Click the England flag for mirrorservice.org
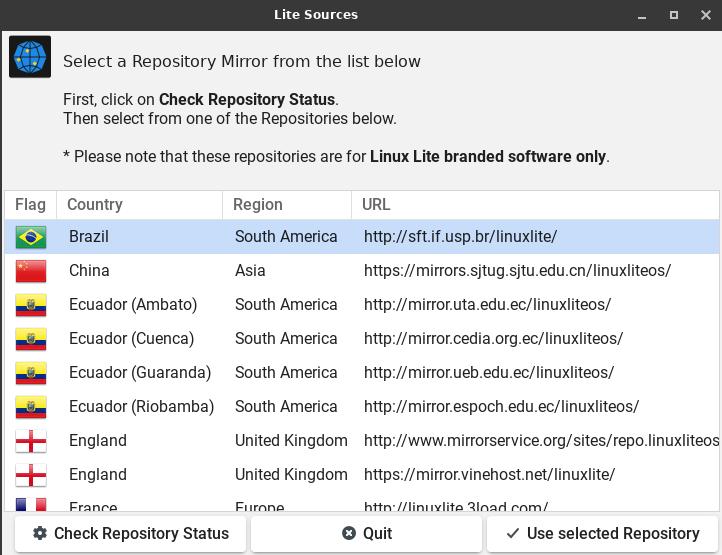This screenshot has height=555, width=722. click(x=31, y=441)
